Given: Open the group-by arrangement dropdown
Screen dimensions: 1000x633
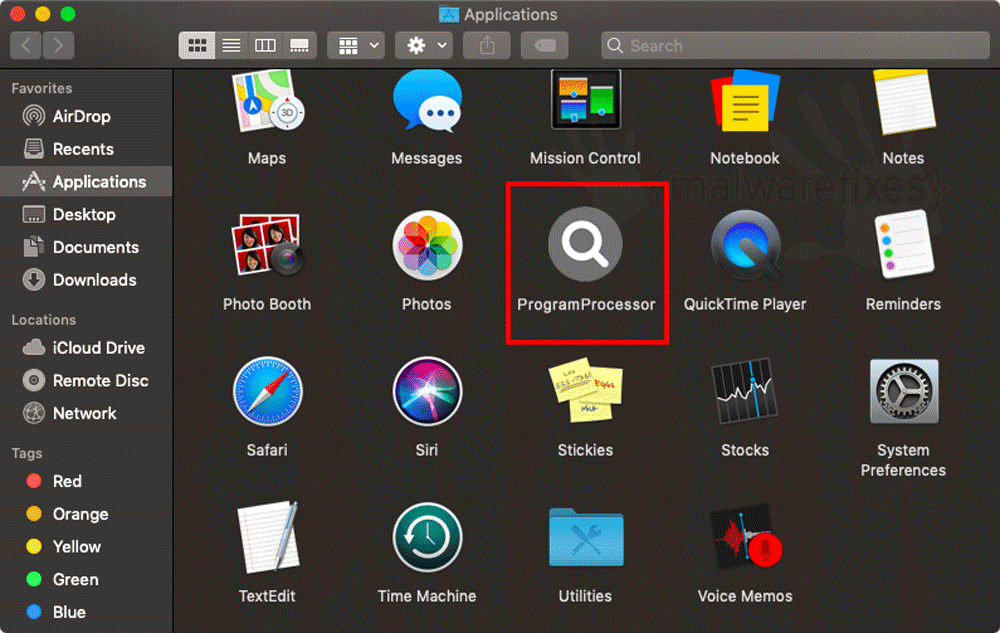Looking at the screenshot, I should (356, 45).
